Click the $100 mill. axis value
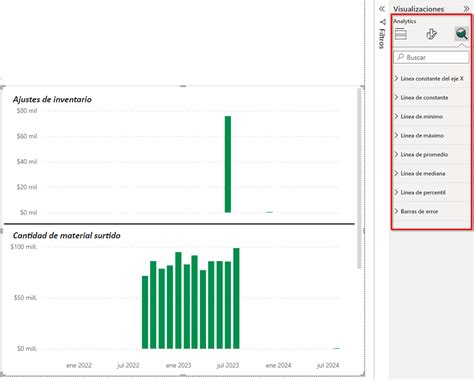This screenshot has height=380, width=474. point(24,247)
